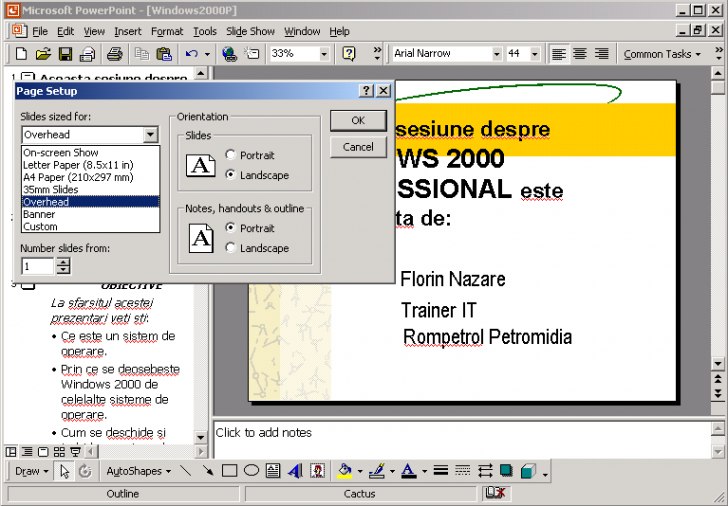
Task: Collapse the Slides sized for dropdown arrow
Action: pos(150,135)
